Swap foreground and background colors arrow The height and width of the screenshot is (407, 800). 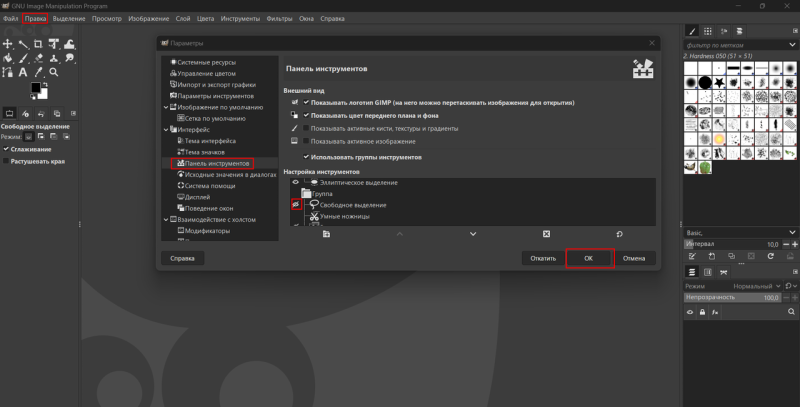(45, 85)
